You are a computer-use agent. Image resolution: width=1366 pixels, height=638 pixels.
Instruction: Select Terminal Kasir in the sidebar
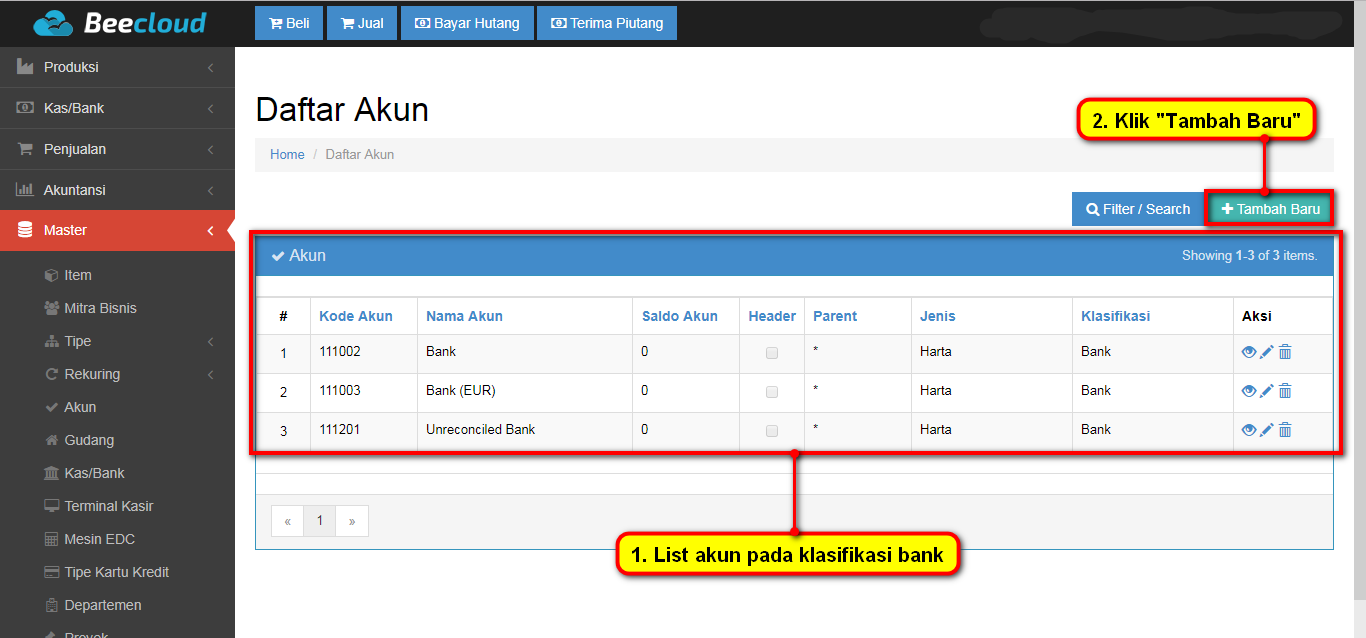point(108,506)
